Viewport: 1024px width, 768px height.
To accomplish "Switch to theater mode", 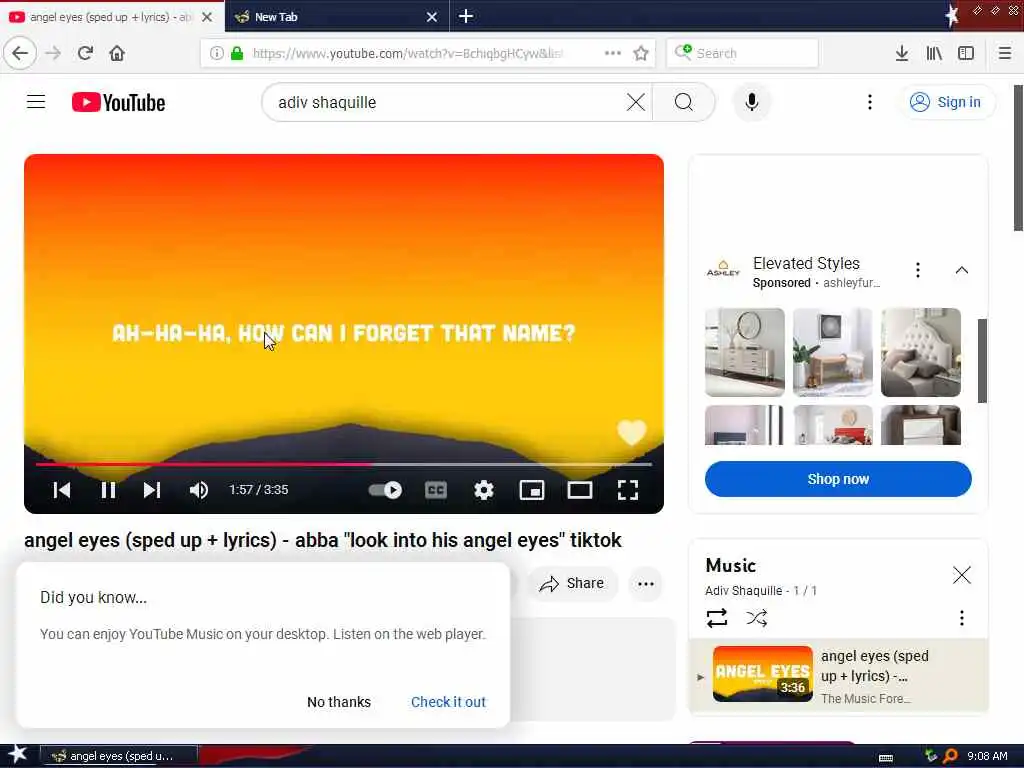I will (x=579, y=490).
